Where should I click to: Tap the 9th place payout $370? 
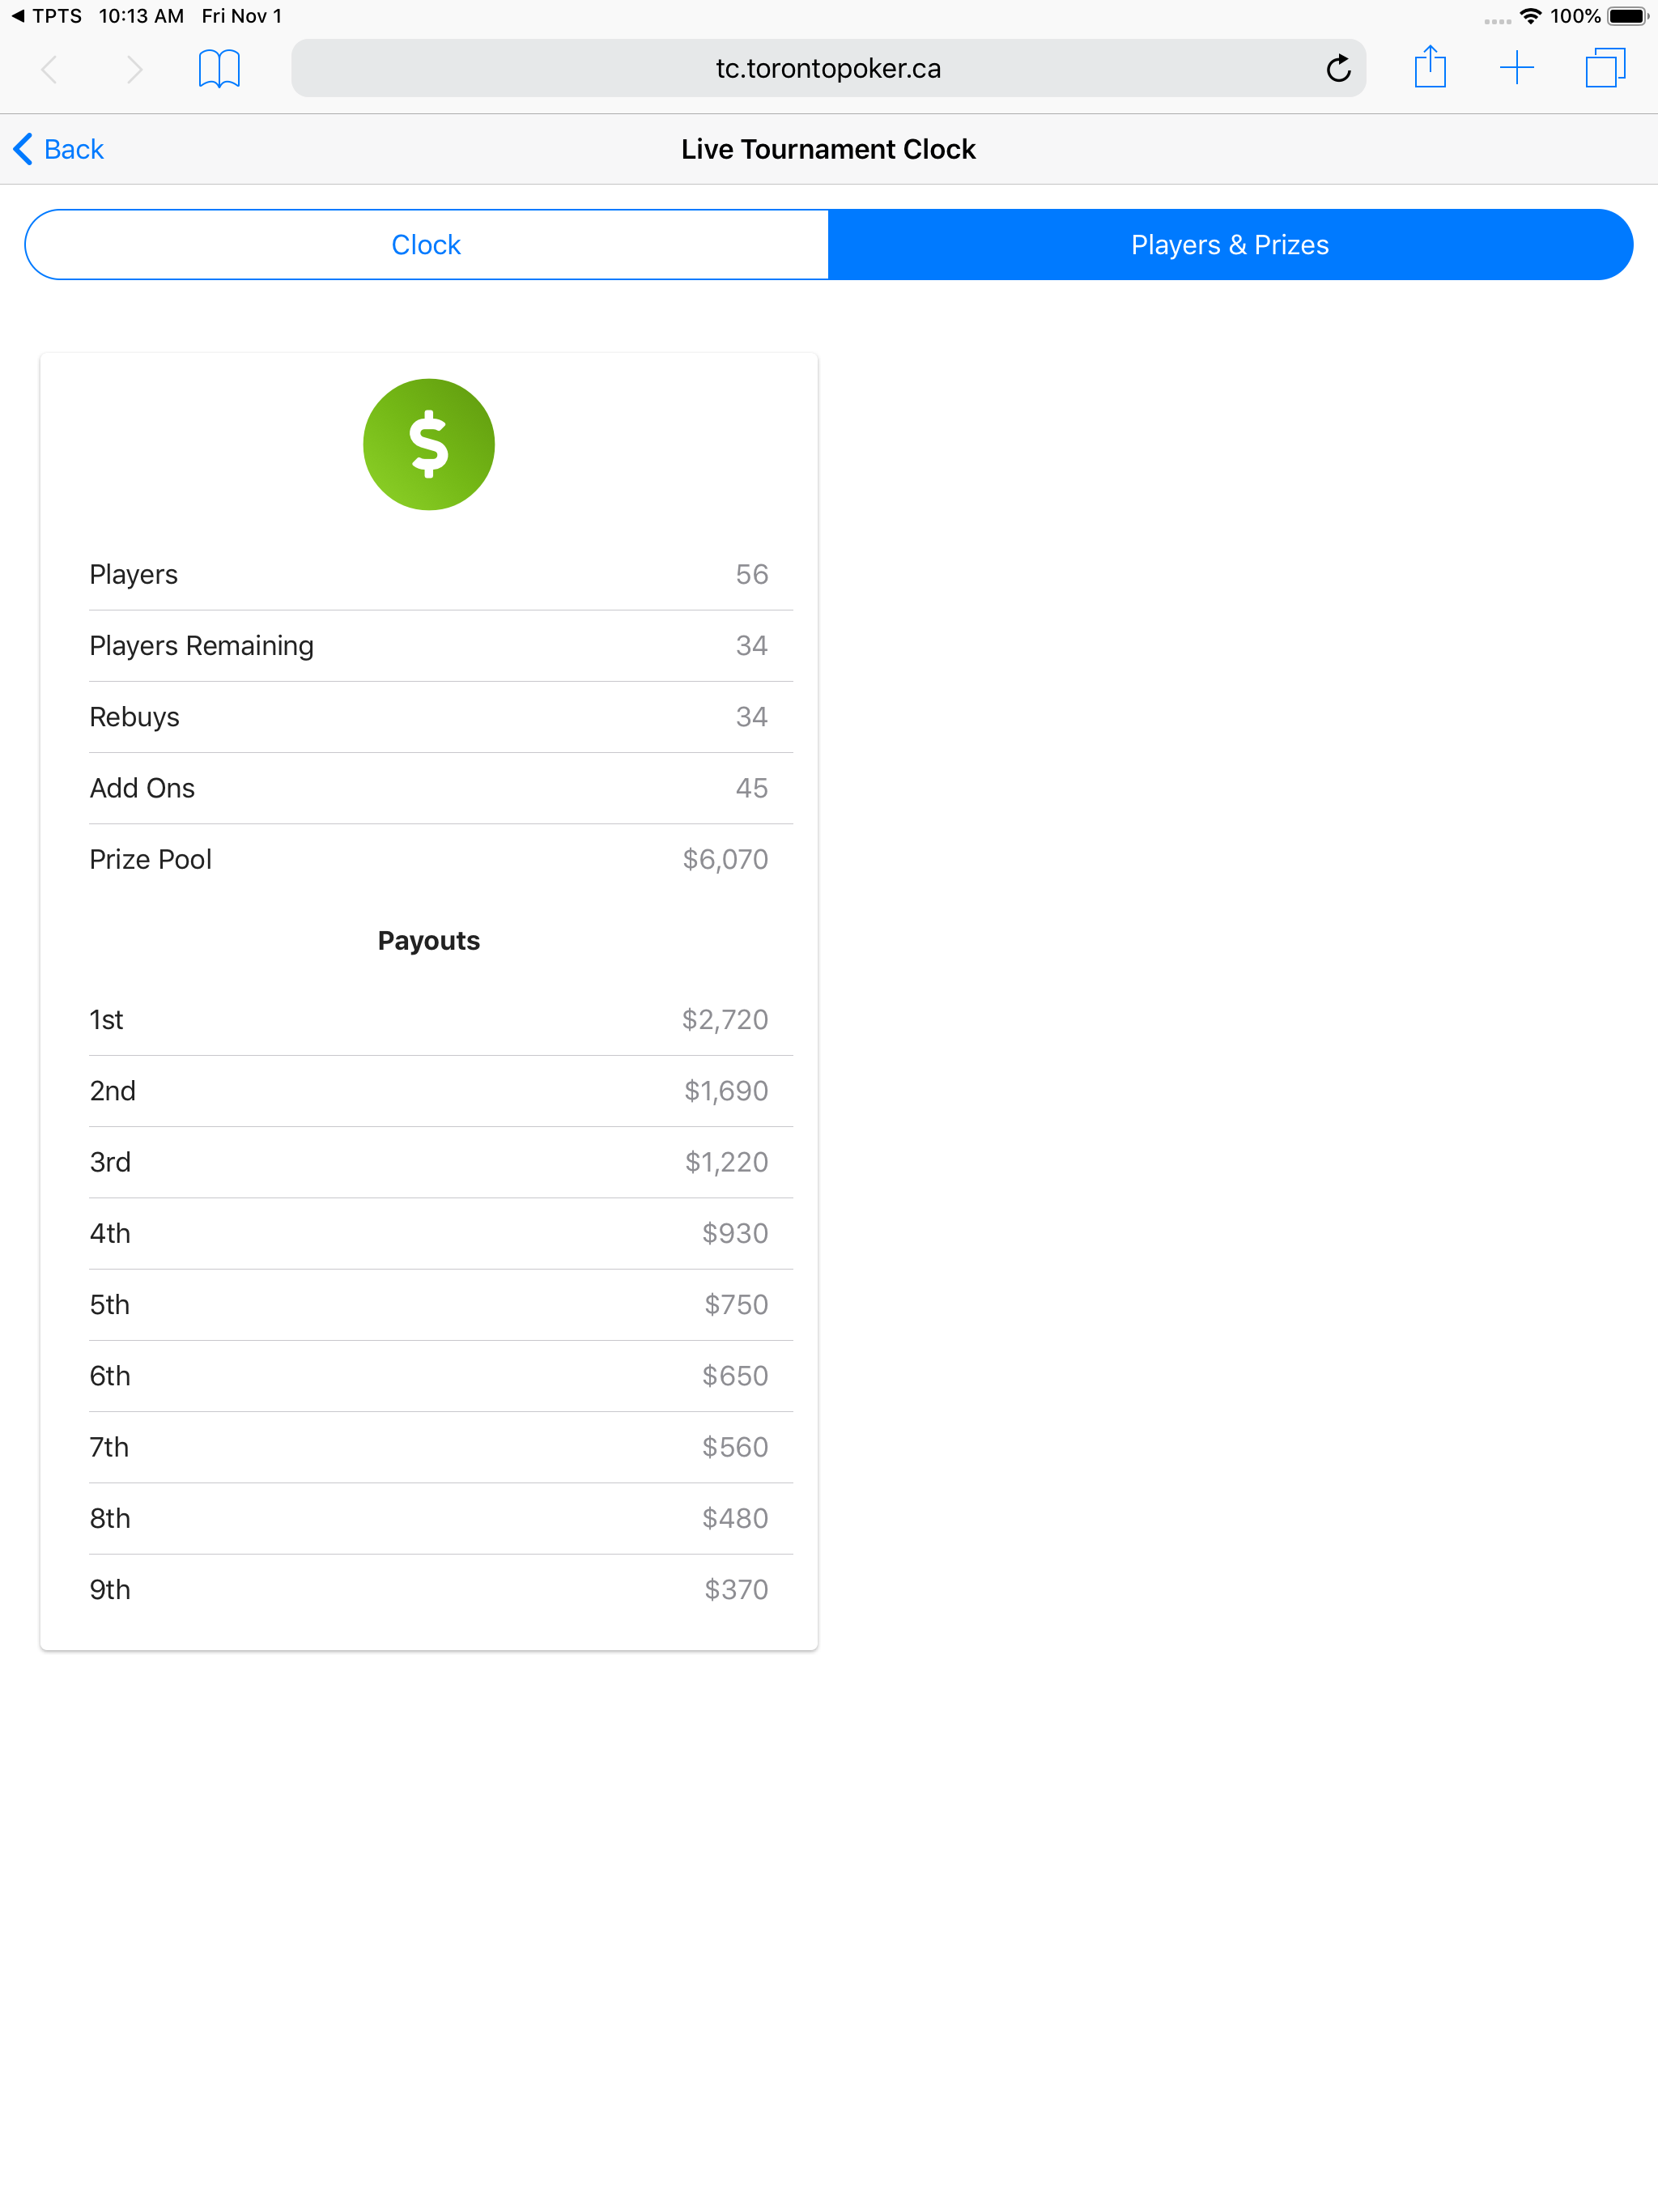736,1590
